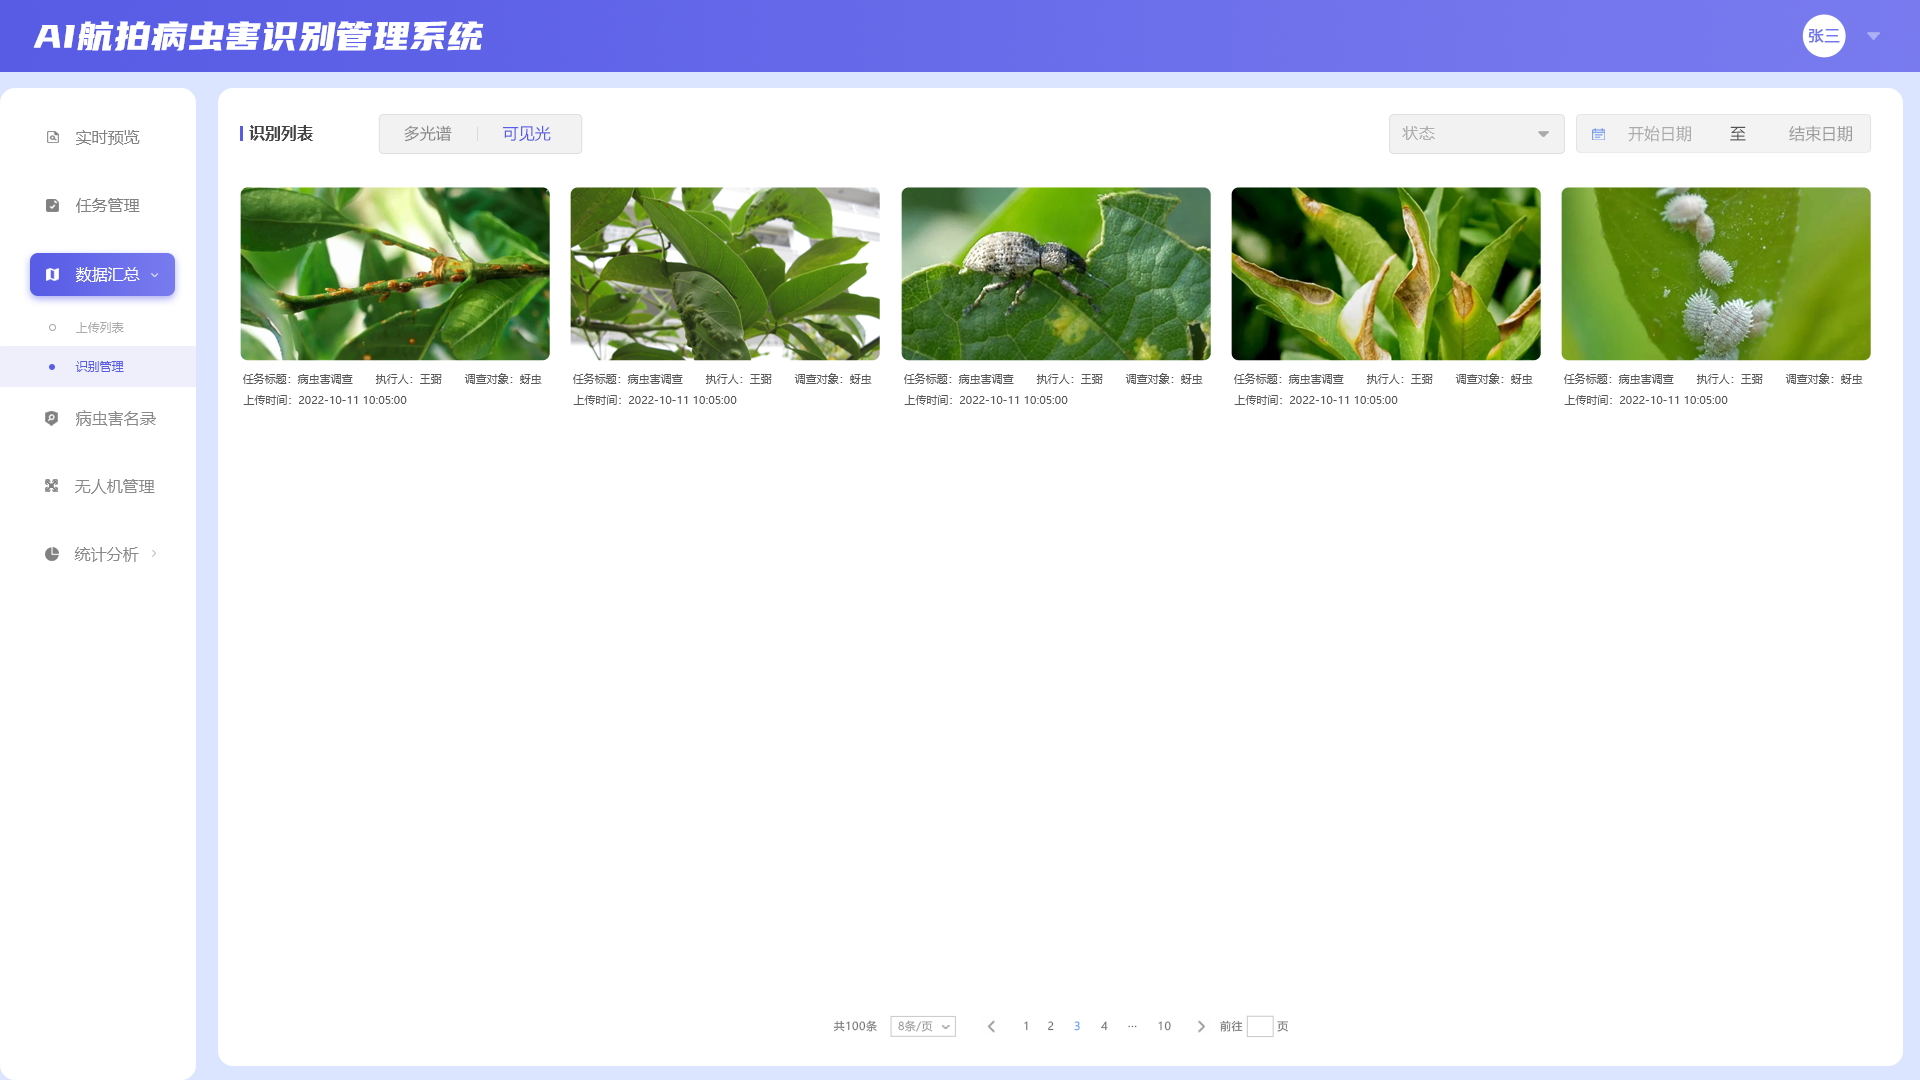The image size is (1920, 1080).
Task: Click the 病虫害名录 sidebar icon
Action: (52, 418)
